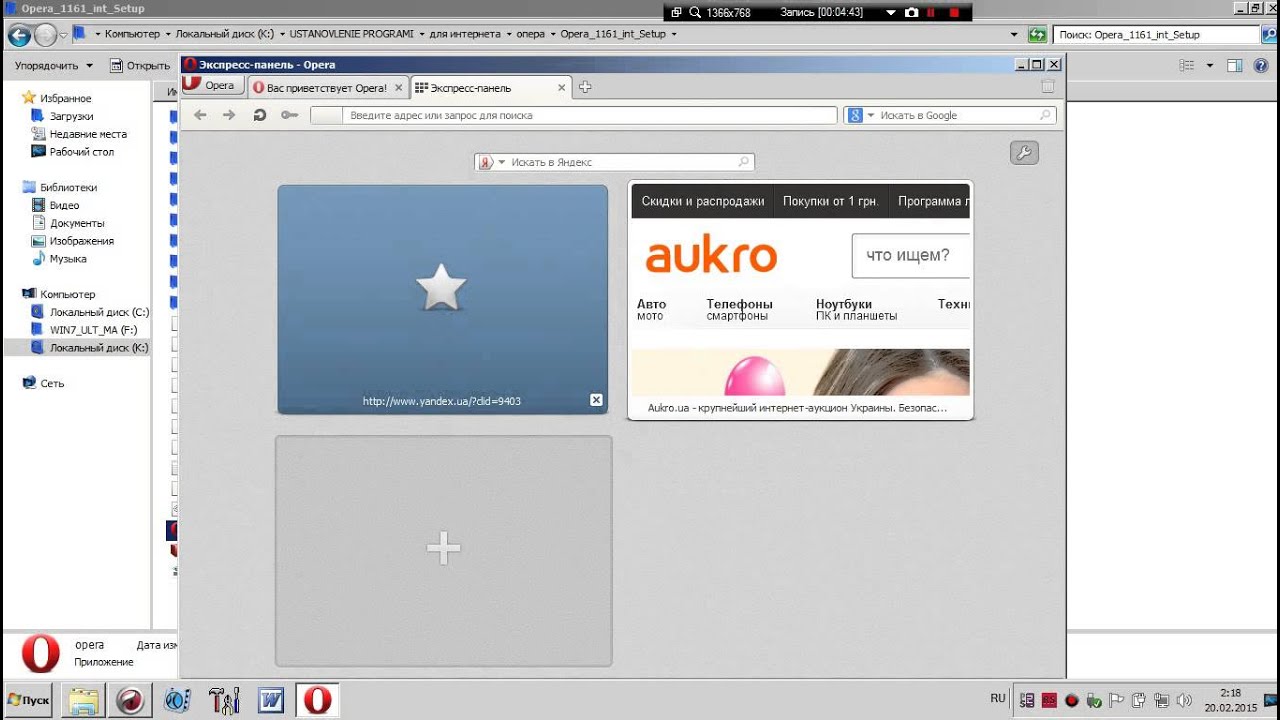This screenshot has width=1280, height=720.
Task: Select 'Загрузки' in Explorer sidebar
Action: tap(62, 116)
